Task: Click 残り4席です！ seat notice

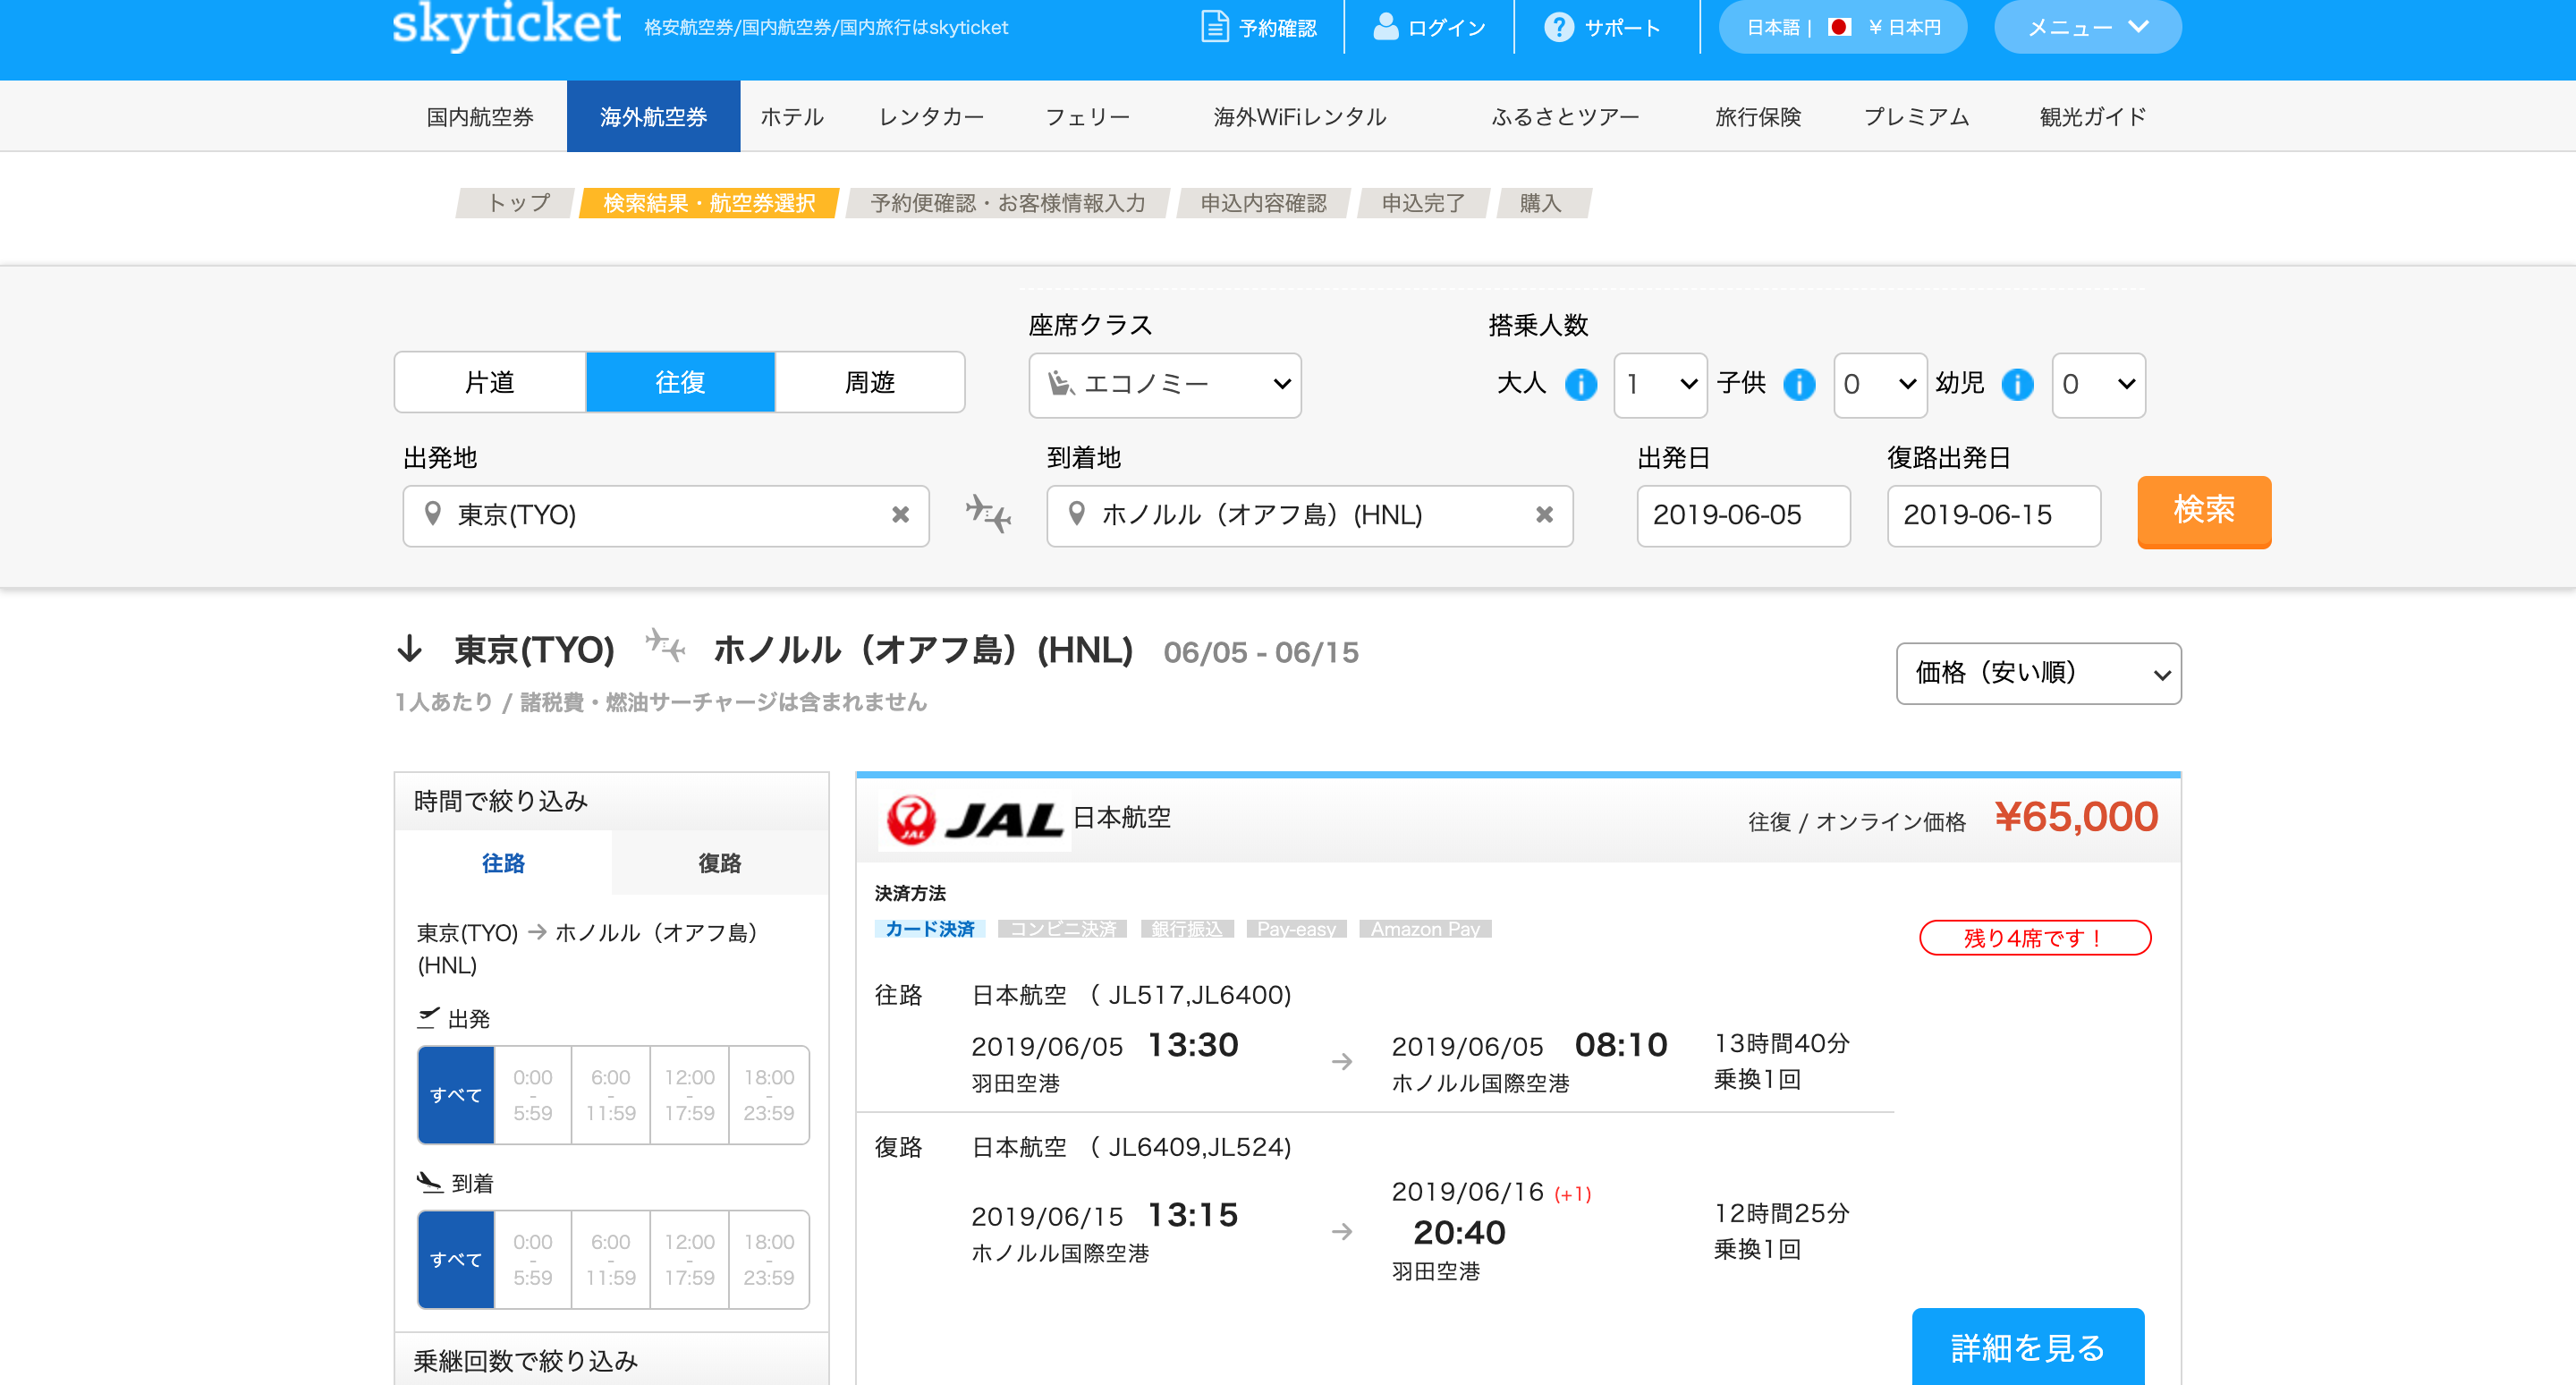Action: (2035, 938)
